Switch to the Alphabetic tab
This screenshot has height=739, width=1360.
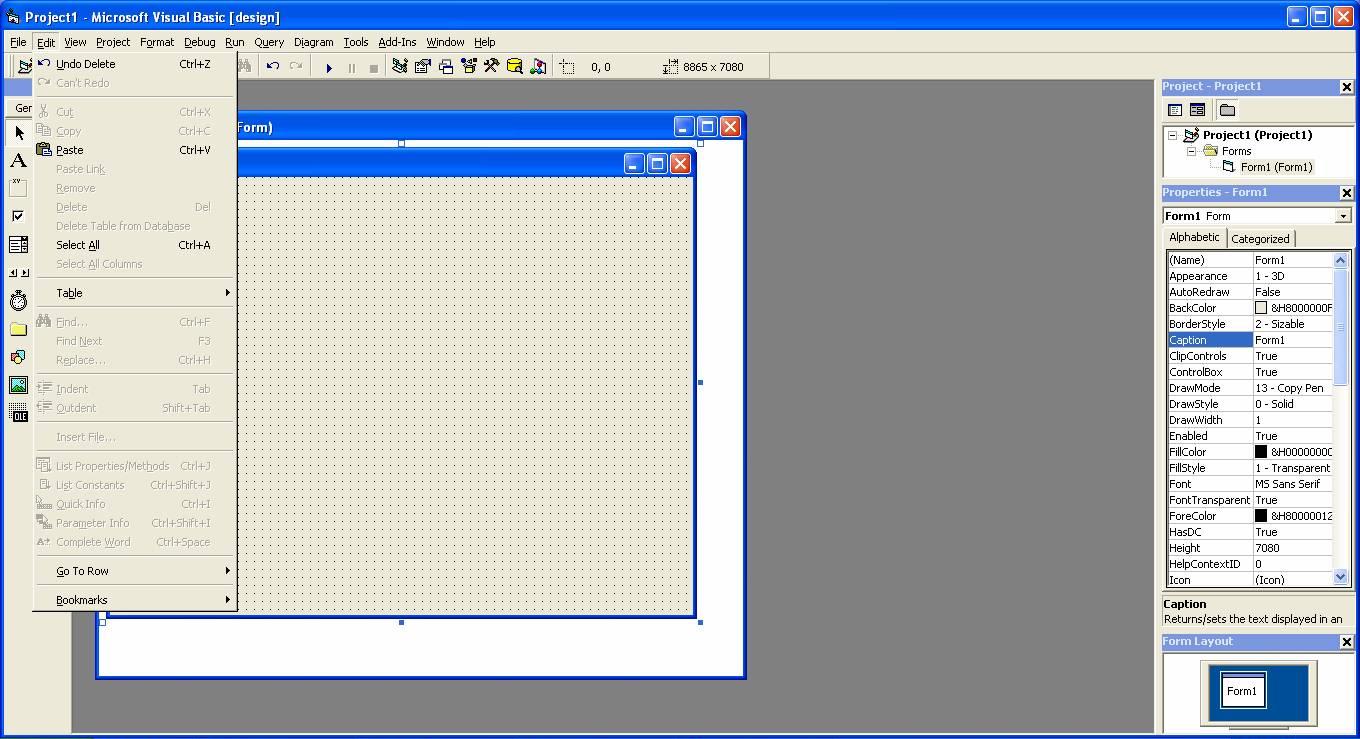pyautogui.click(x=1194, y=237)
